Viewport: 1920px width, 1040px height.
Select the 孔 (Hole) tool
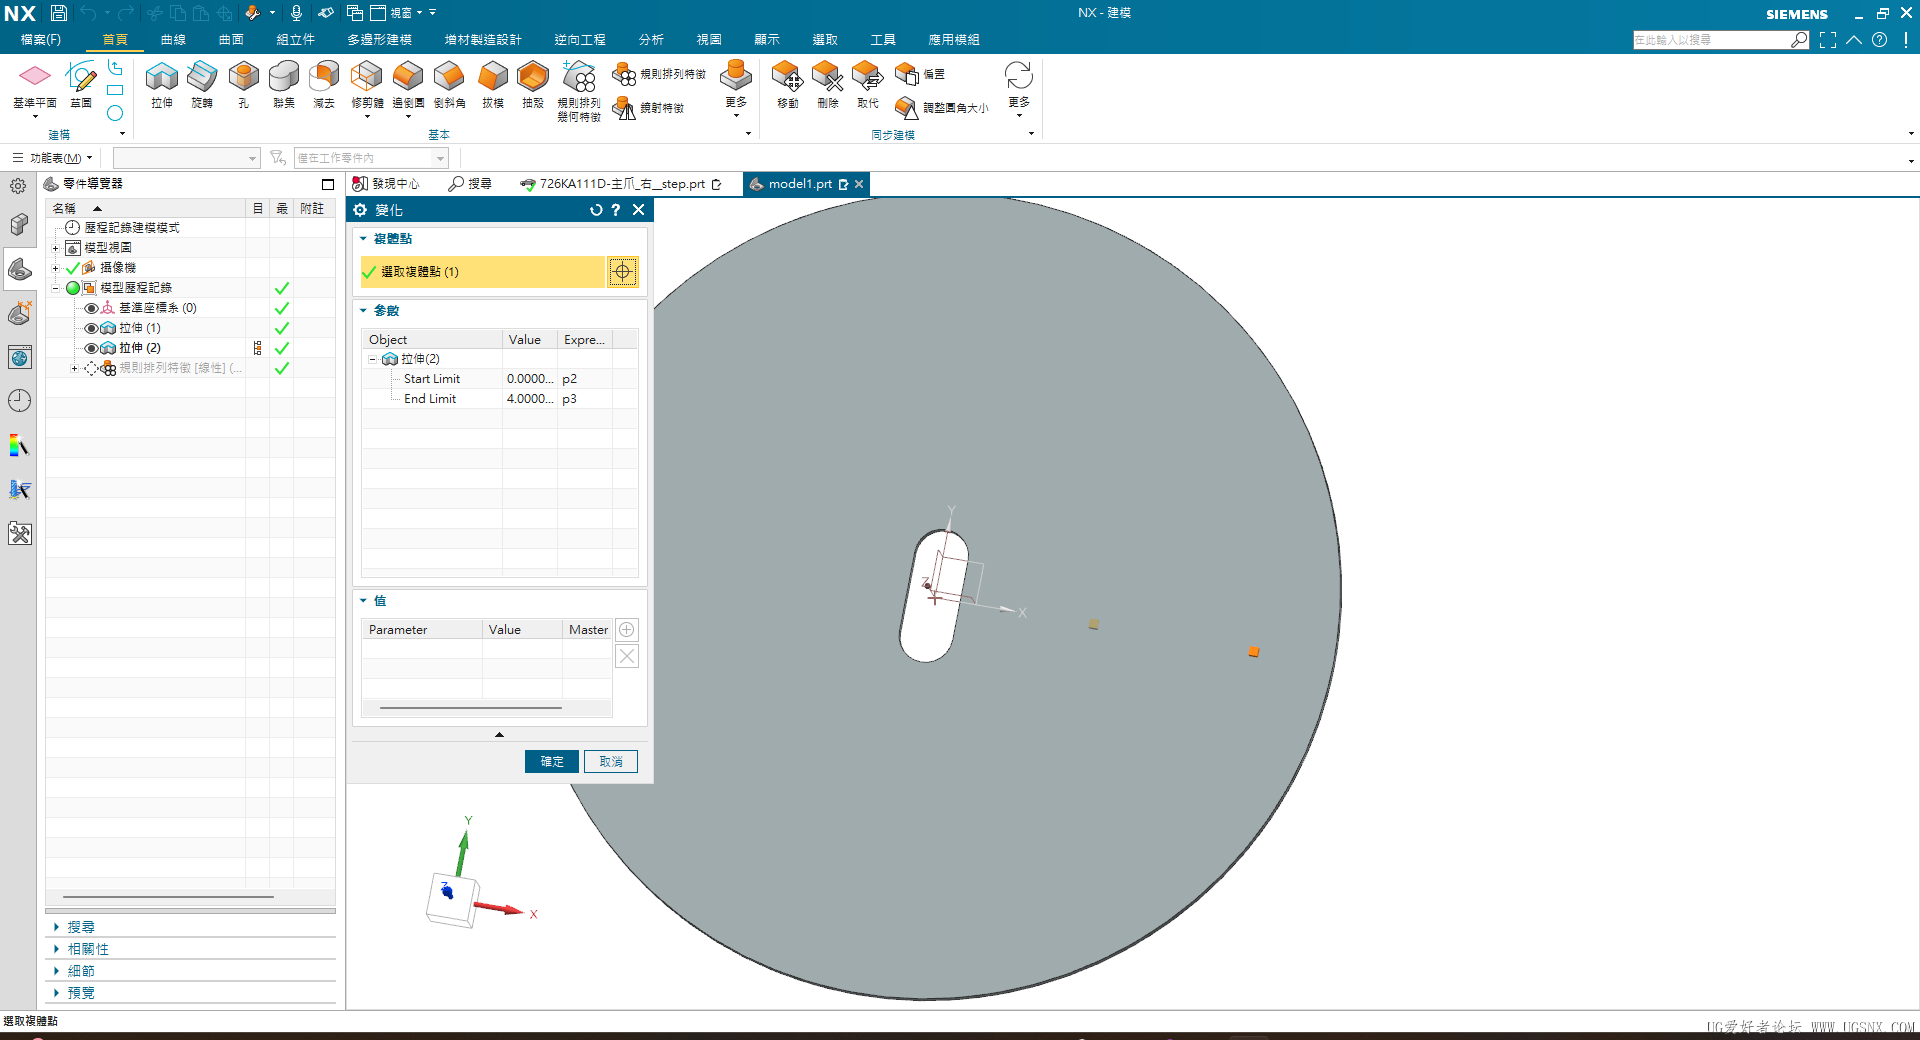243,84
